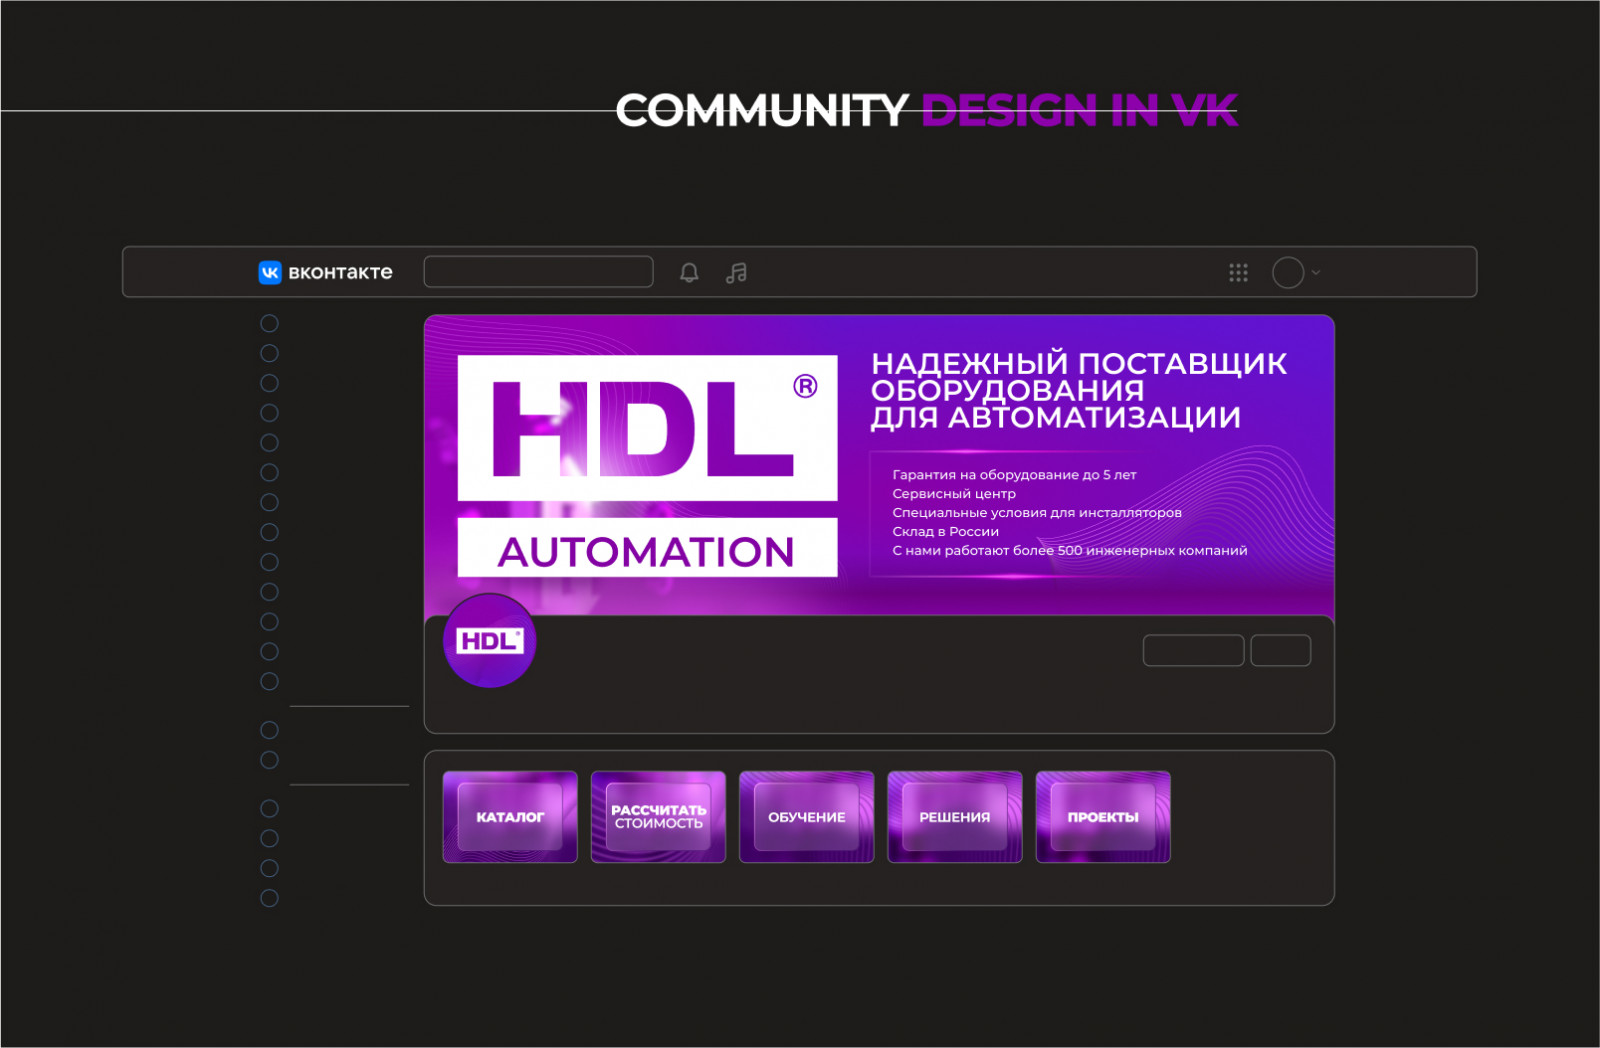Click the ВКонтакте wordmark
Viewport: 1600px width, 1048px height.
point(340,272)
